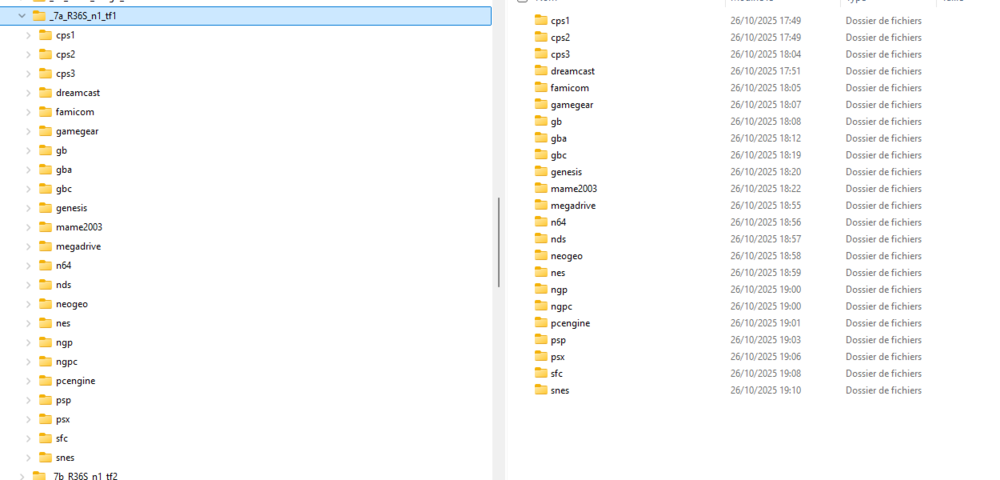This screenshot has height=480, width=1000.
Task: Click cps3 folder icon in tree
Action: coord(45,73)
